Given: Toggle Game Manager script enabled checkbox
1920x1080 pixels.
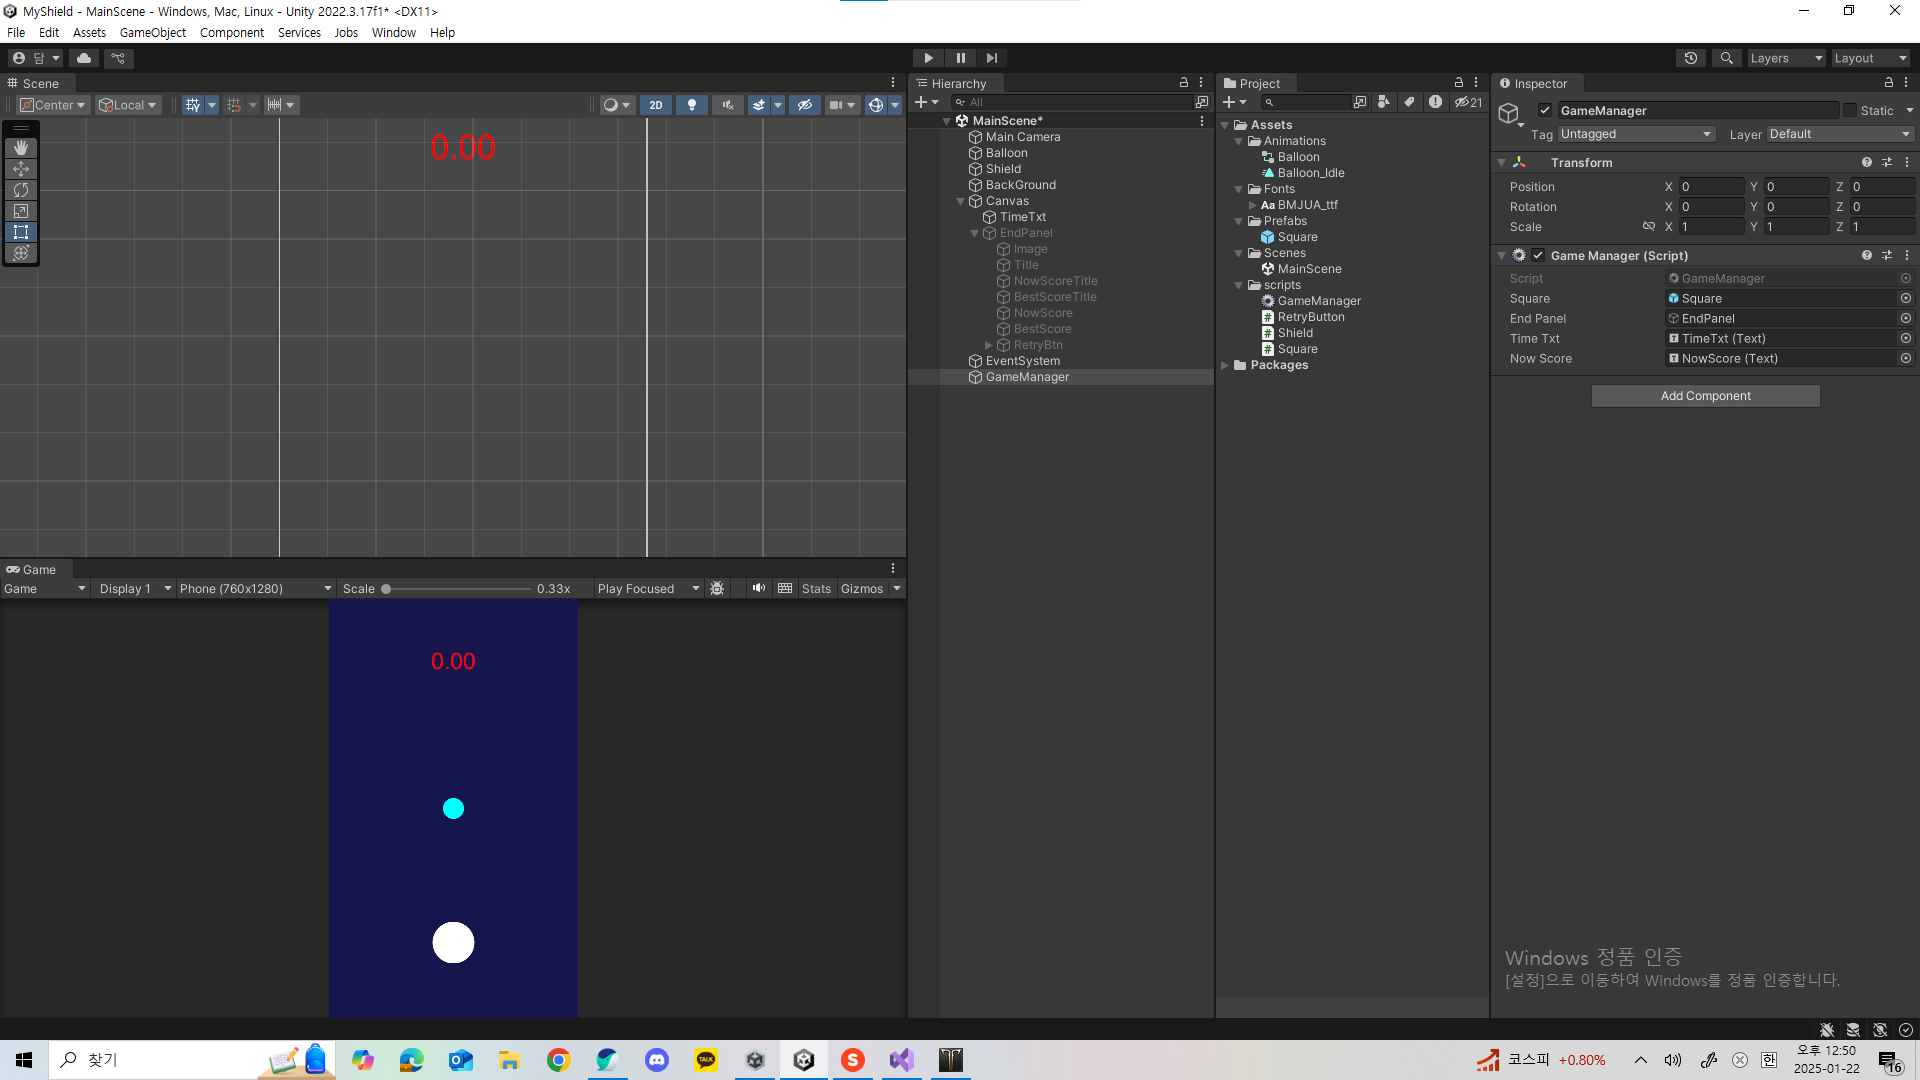Looking at the screenshot, I should [1539, 256].
